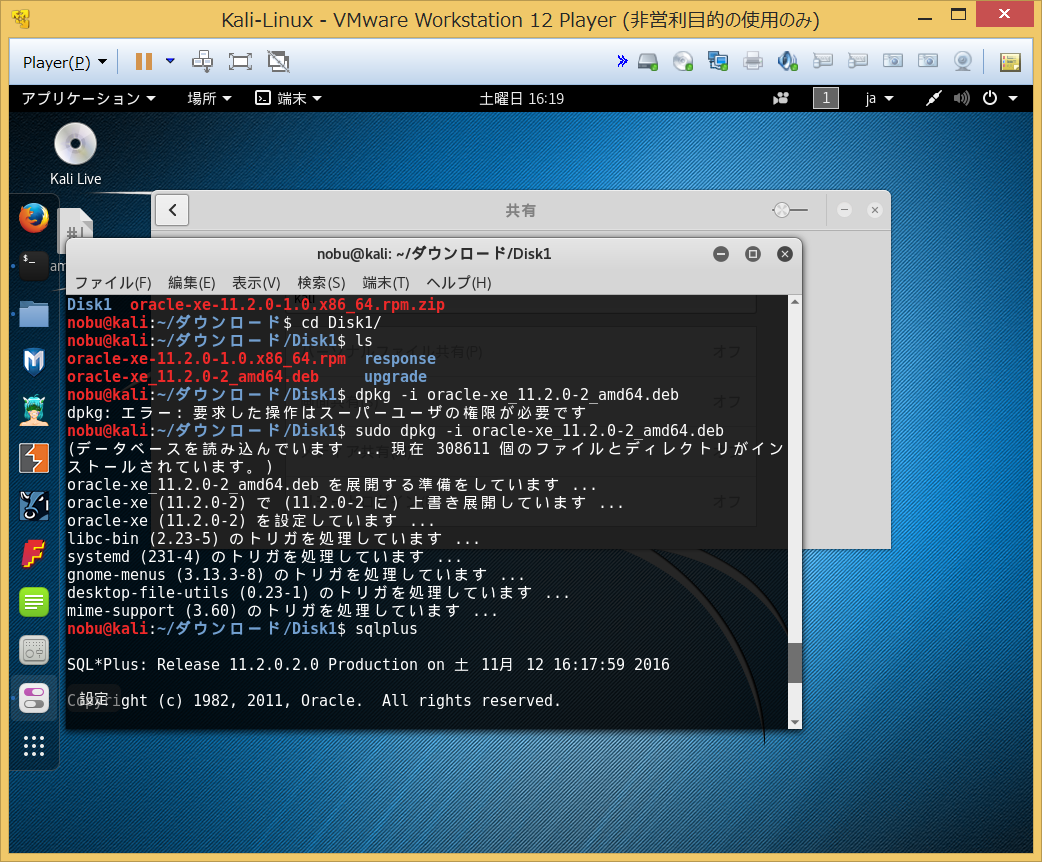Launch Faraday F icon from dock
This screenshot has width=1042, height=862.
(x=33, y=554)
